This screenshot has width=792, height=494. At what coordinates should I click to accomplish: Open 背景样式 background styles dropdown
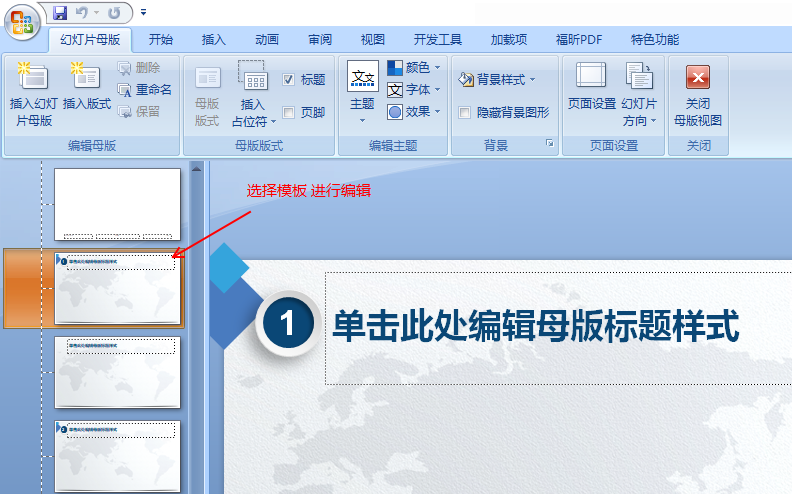point(497,79)
